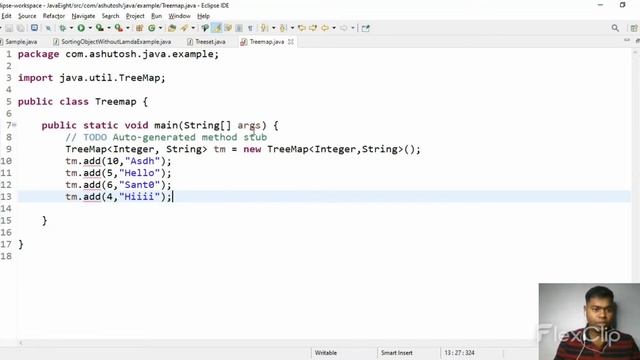The image size is (640, 360).
Task: Click the underlined add on line 10
Action: click(92, 161)
